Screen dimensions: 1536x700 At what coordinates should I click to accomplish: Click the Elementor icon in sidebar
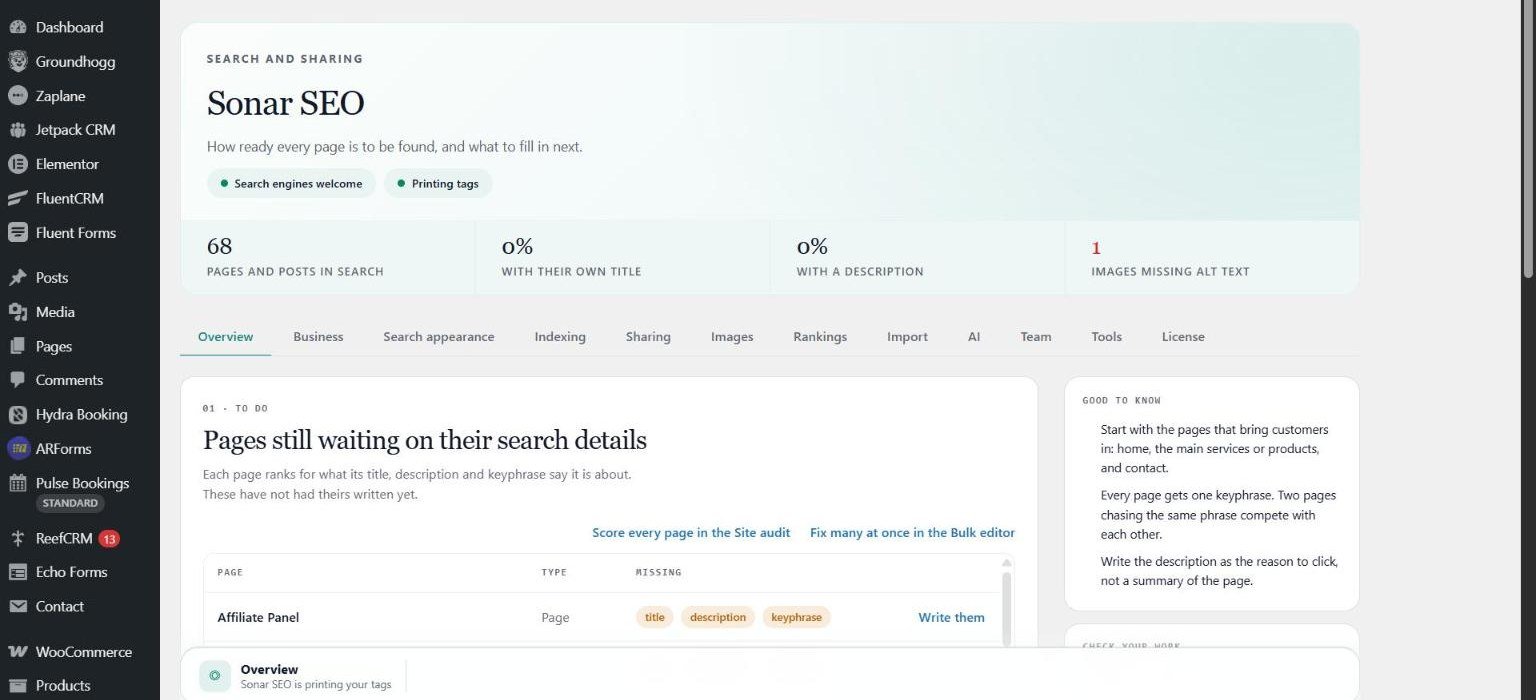pyautogui.click(x=17, y=164)
